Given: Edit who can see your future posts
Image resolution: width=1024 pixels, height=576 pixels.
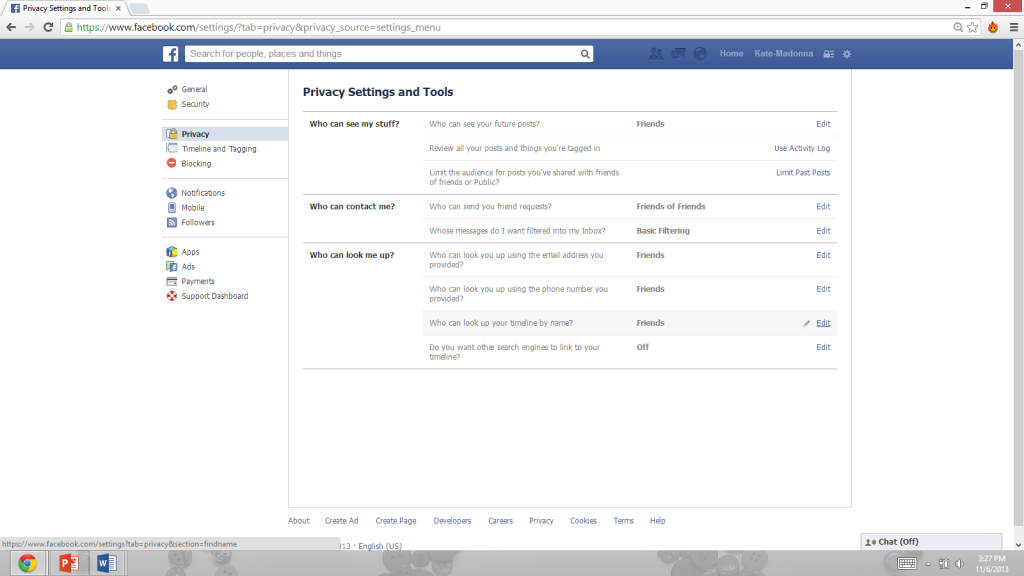Looking at the screenshot, I should tap(823, 124).
